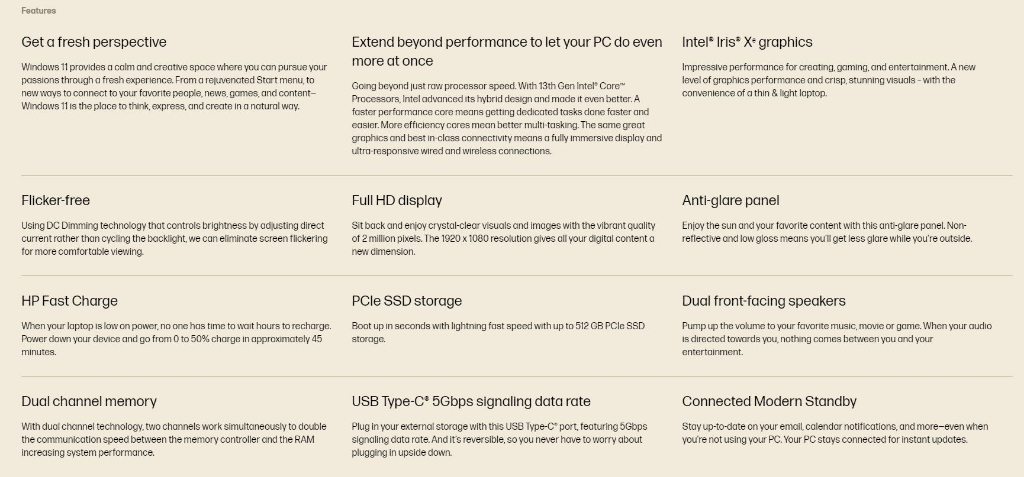The height and width of the screenshot is (477, 1024).
Task: Click the Features section label
Action: 39,10
